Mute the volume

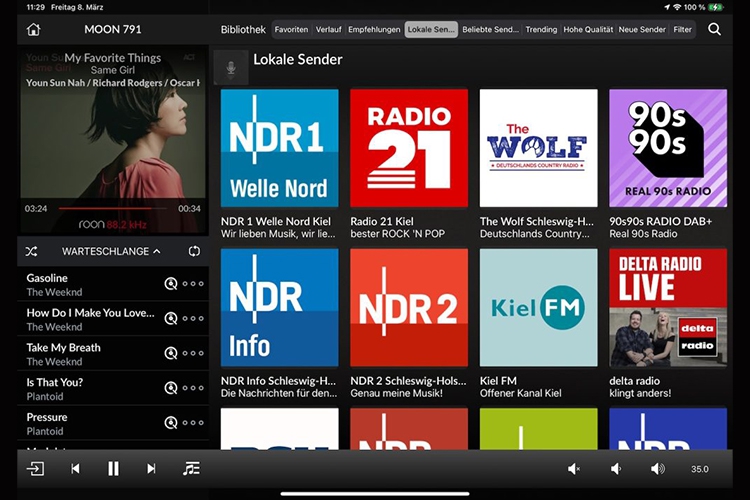pos(574,469)
